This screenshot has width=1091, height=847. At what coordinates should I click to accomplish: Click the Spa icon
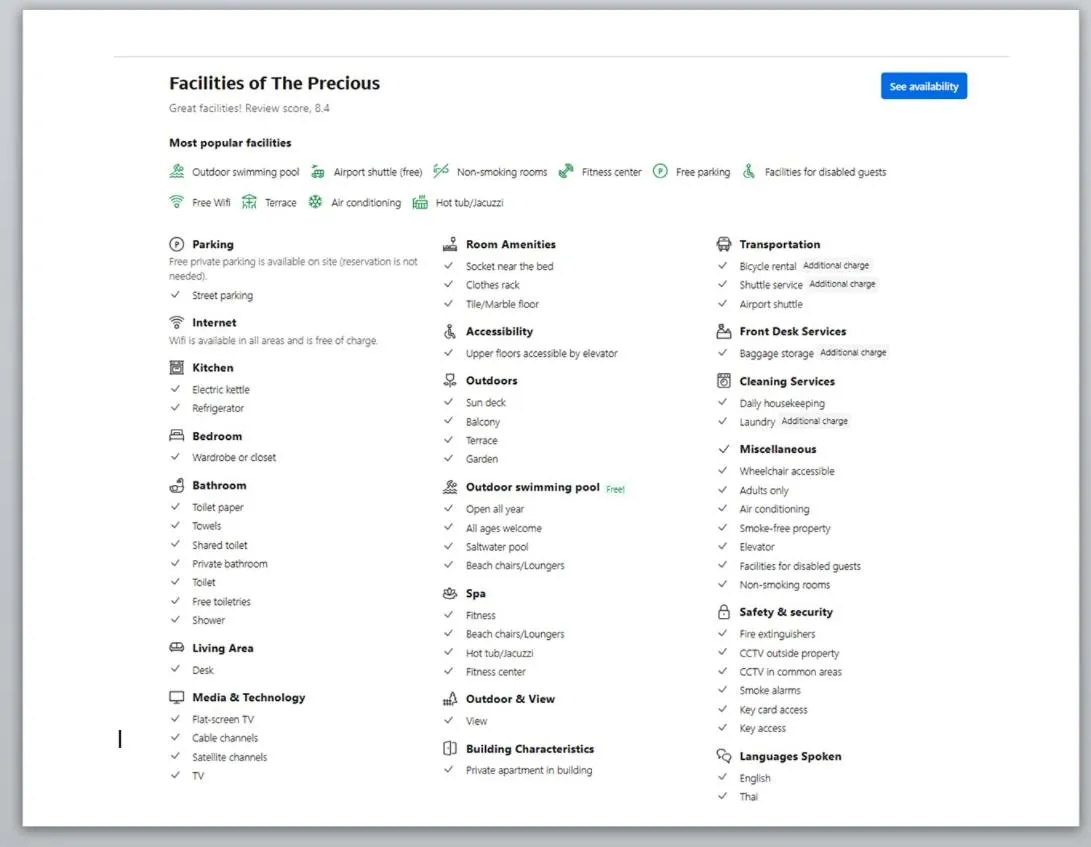tap(452, 593)
